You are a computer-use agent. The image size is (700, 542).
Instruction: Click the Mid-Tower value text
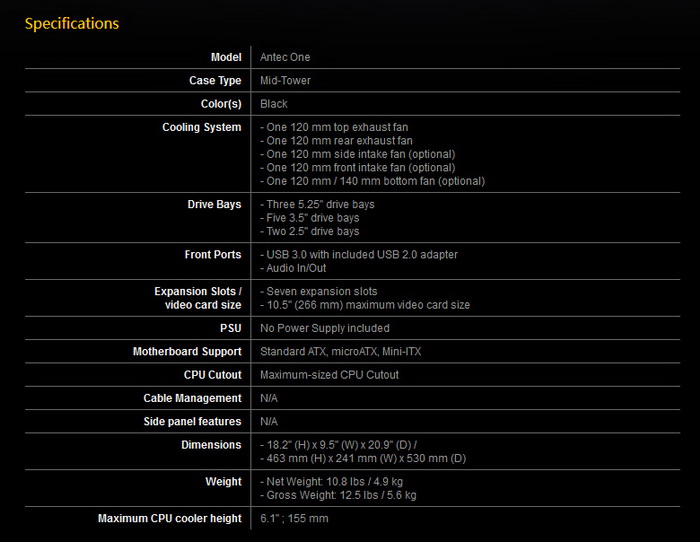click(x=285, y=80)
